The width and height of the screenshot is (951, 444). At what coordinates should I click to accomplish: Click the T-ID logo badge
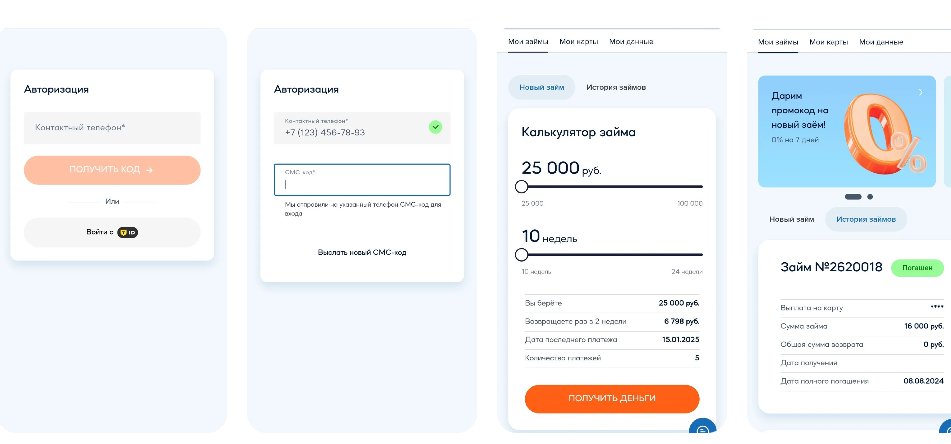[127, 232]
